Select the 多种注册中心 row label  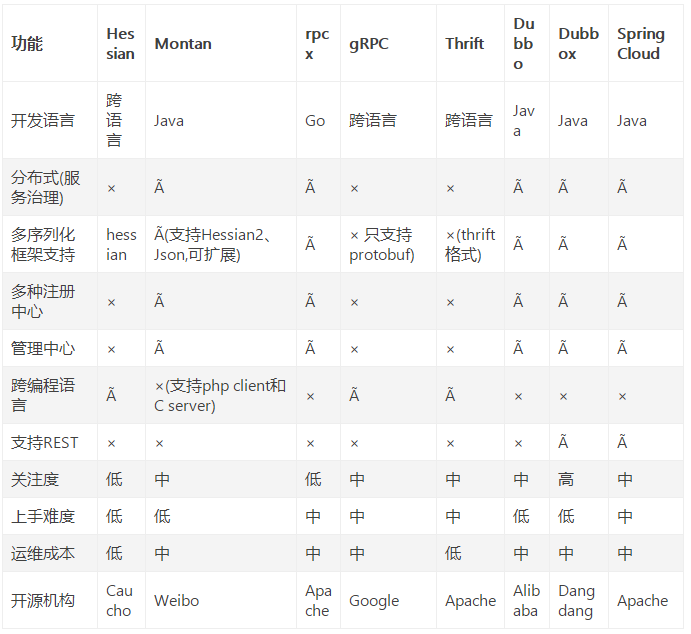pyautogui.click(x=43, y=301)
